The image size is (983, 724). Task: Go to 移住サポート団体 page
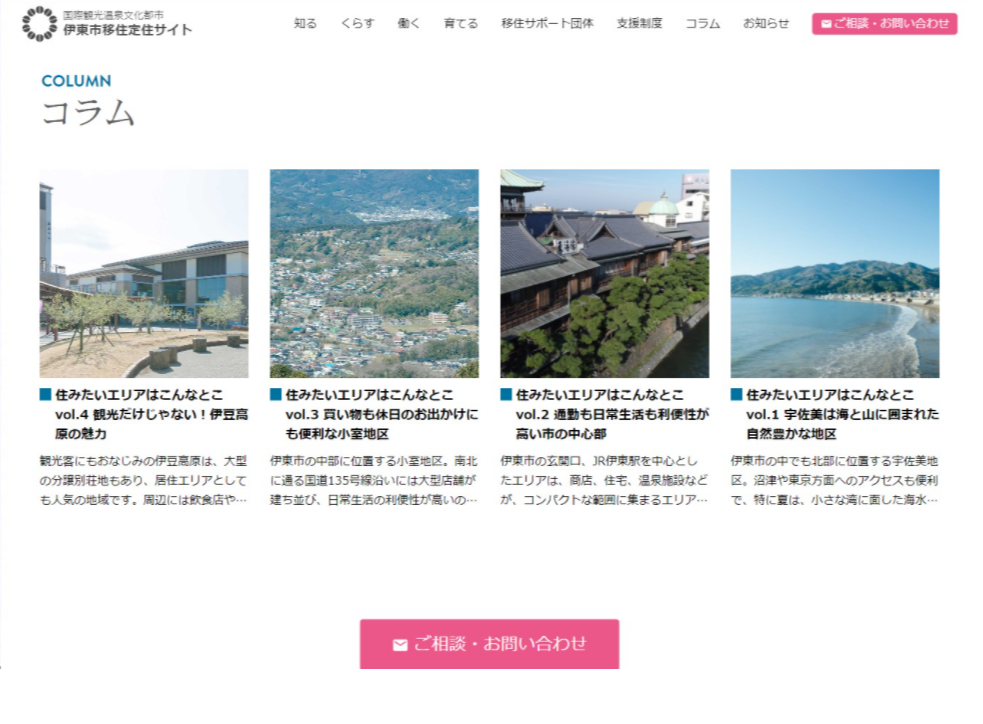pyautogui.click(x=547, y=24)
